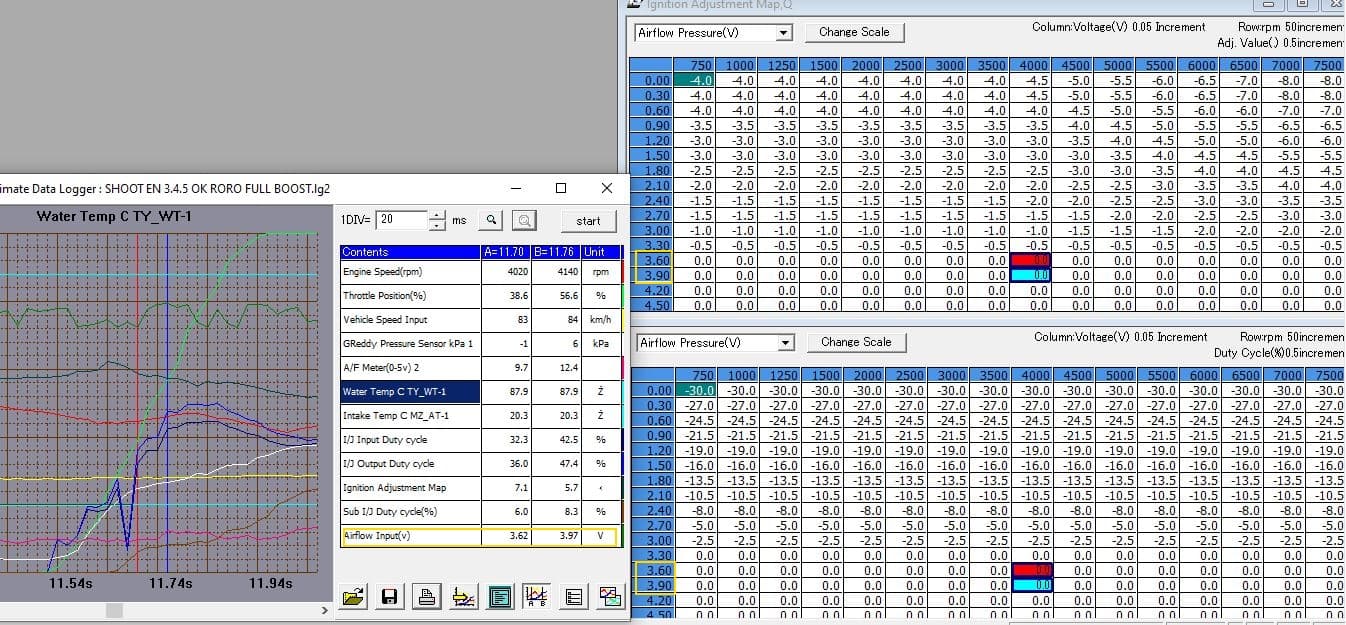The height and width of the screenshot is (625, 1346).
Task: Increase the 1DIV time value
Action: (x=437, y=215)
